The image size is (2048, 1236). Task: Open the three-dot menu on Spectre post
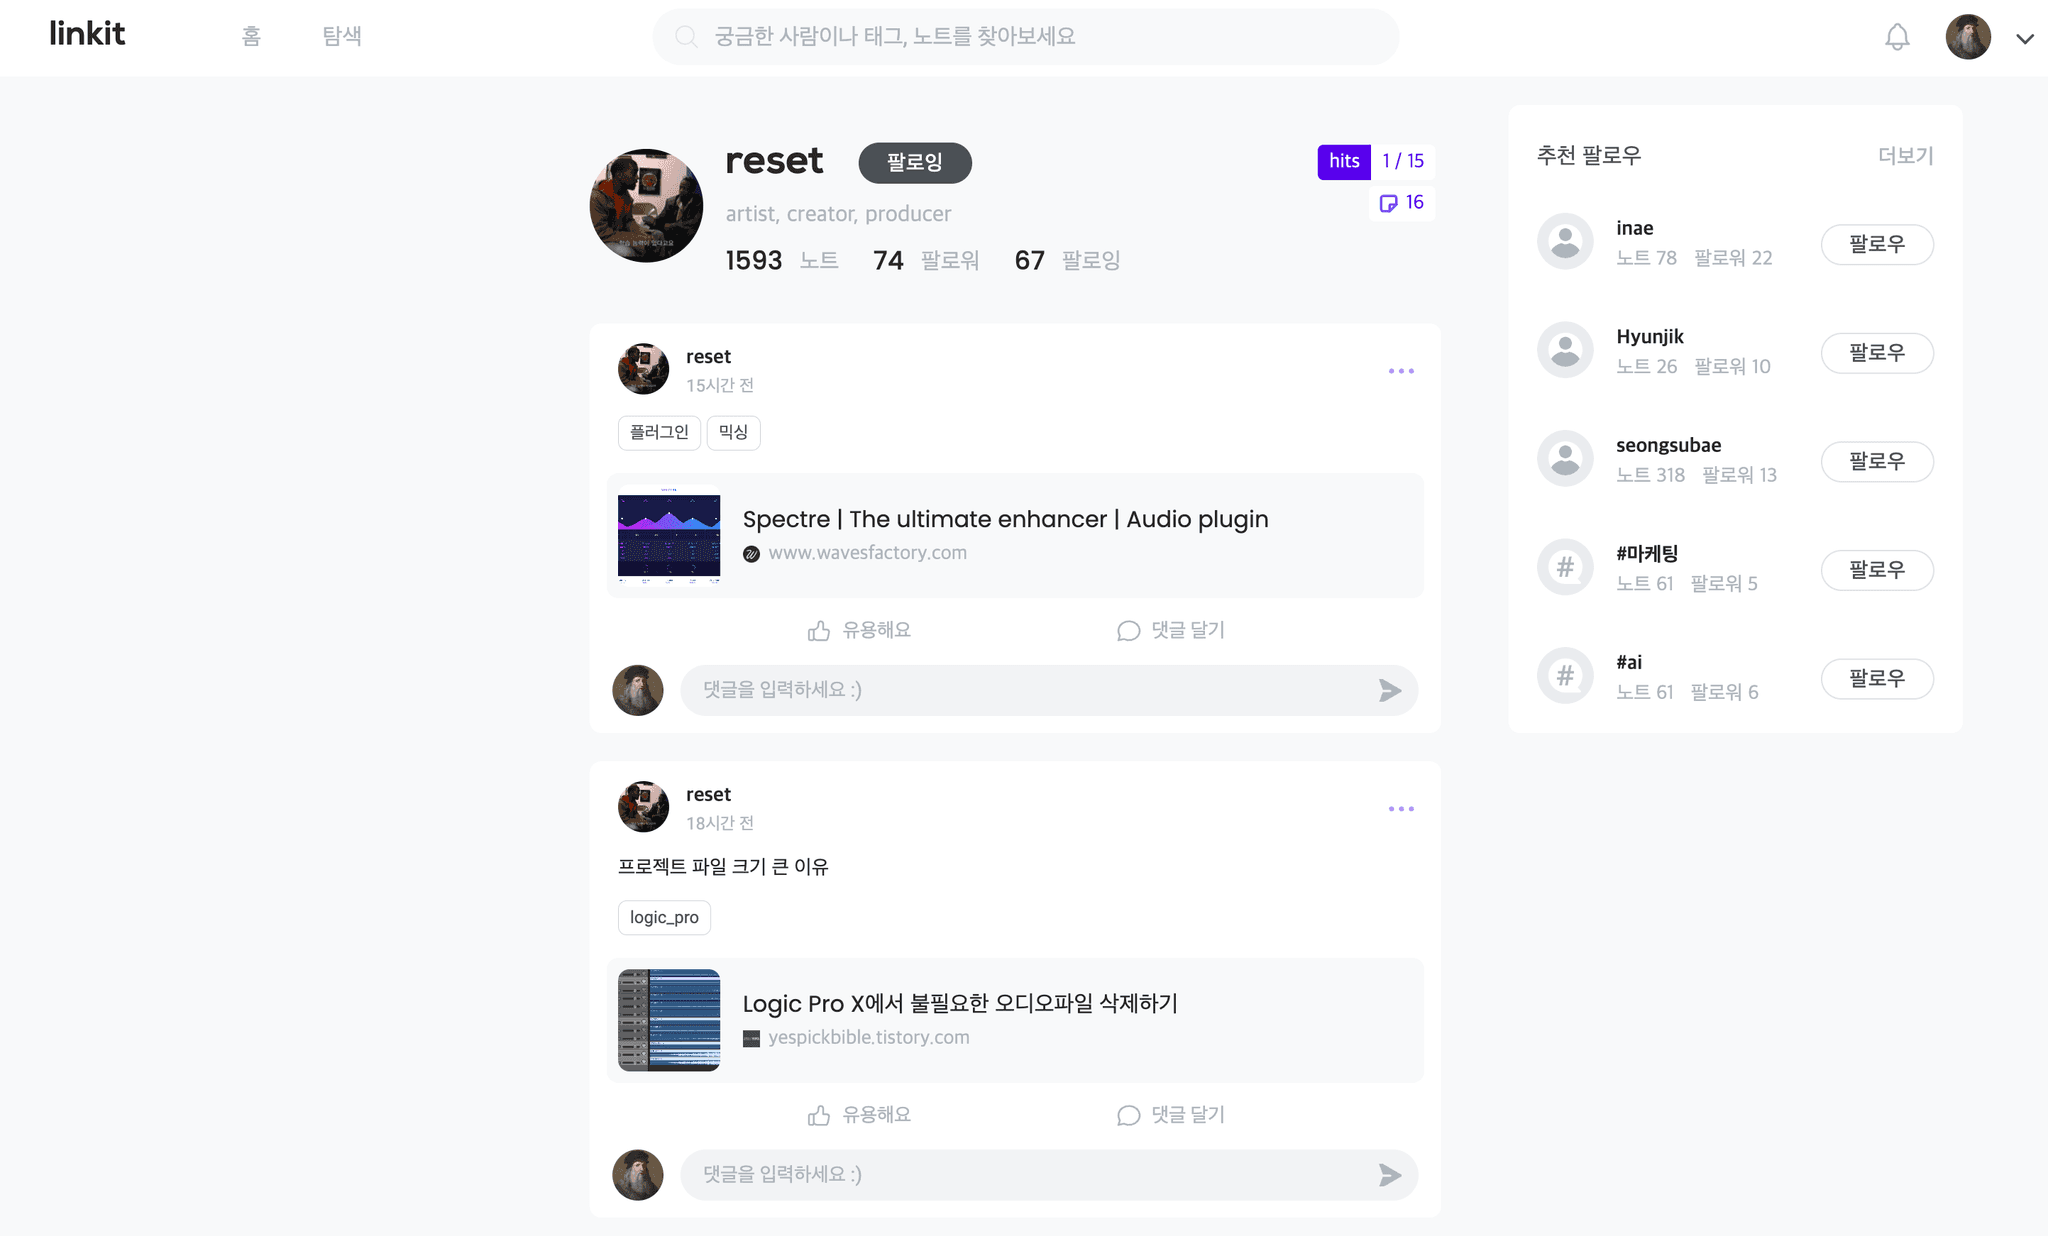pos(1401,371)
